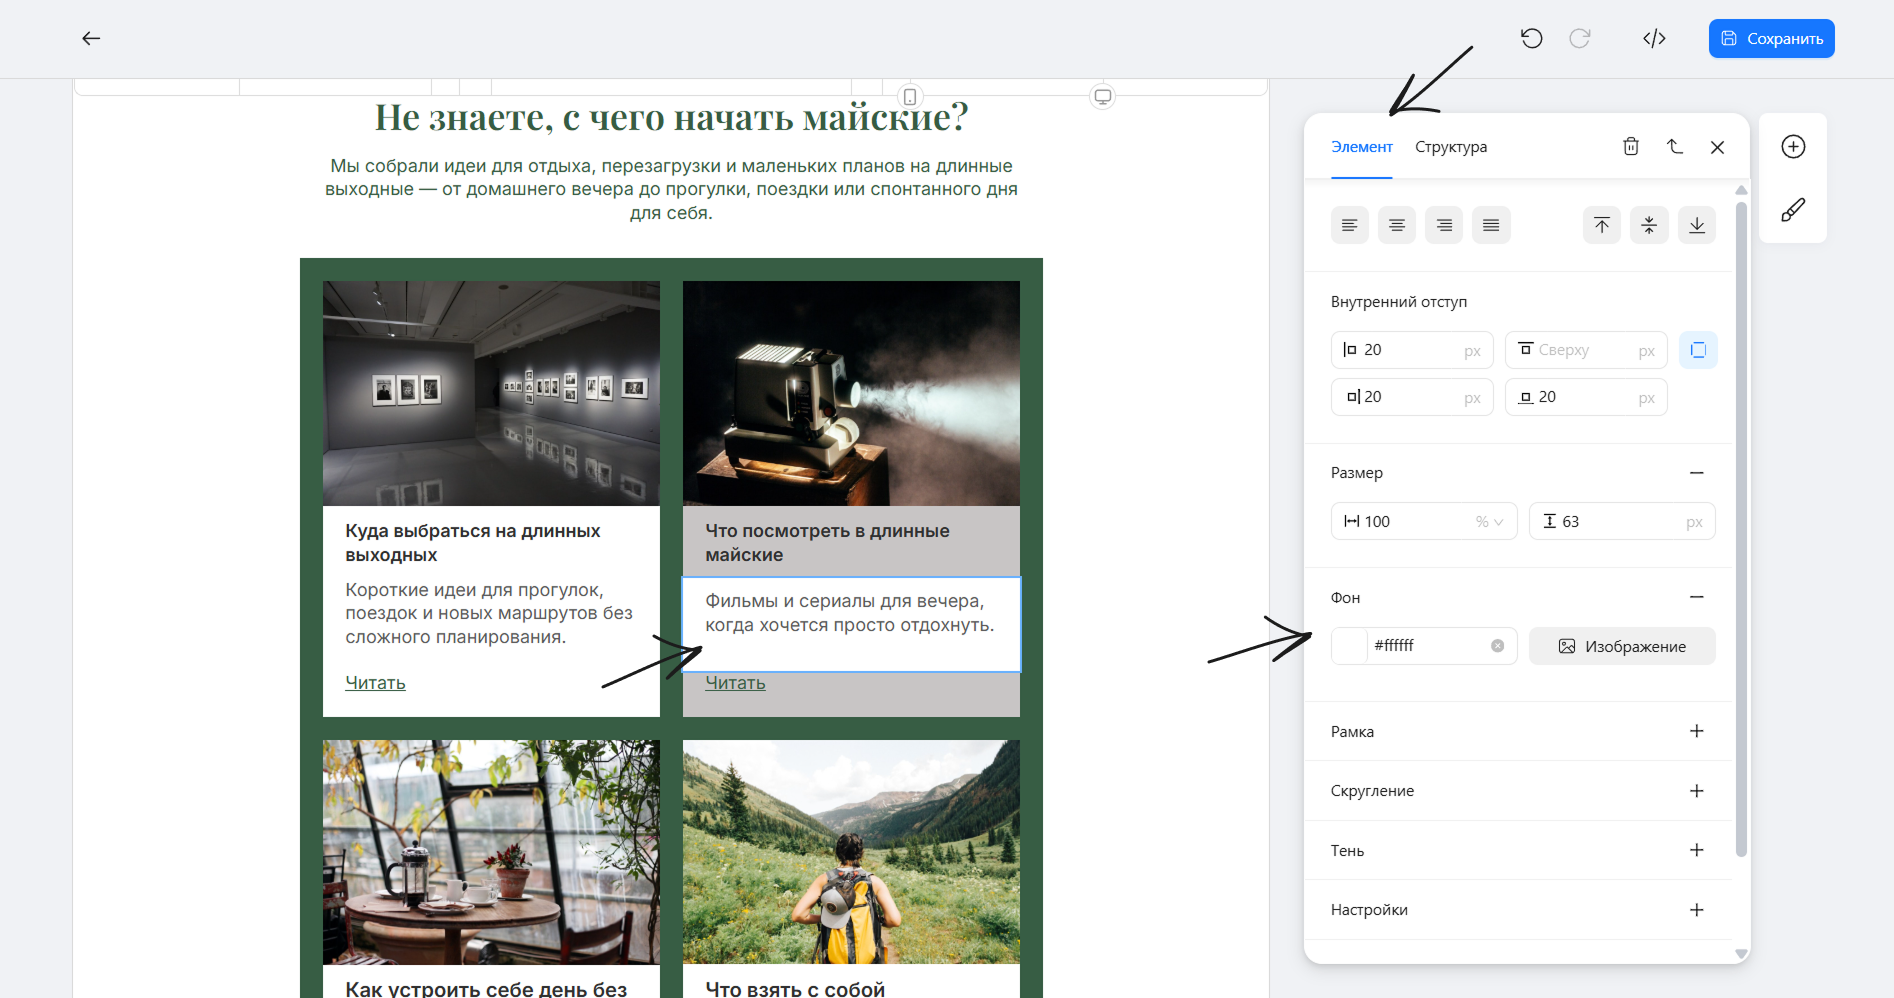Select parent element arrow icon
Viewport: 1894px width, 998px height.
1675,147
